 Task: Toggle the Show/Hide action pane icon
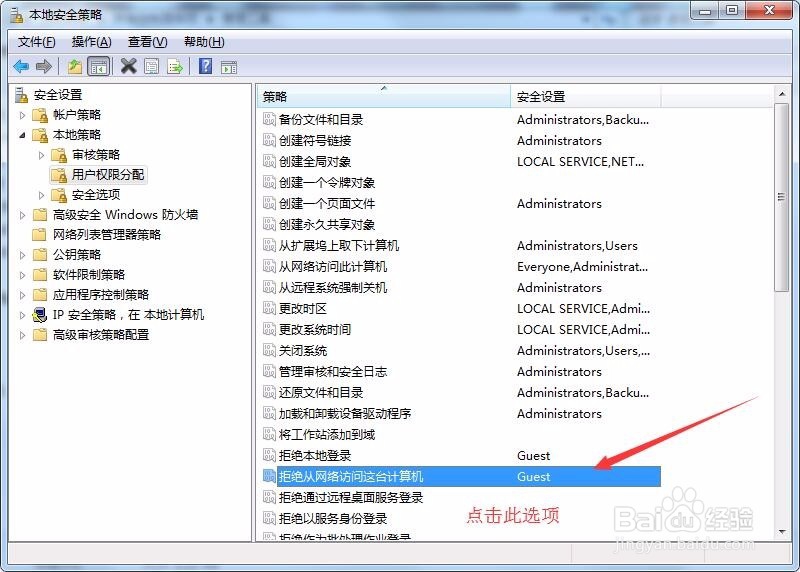pos(229,67)
